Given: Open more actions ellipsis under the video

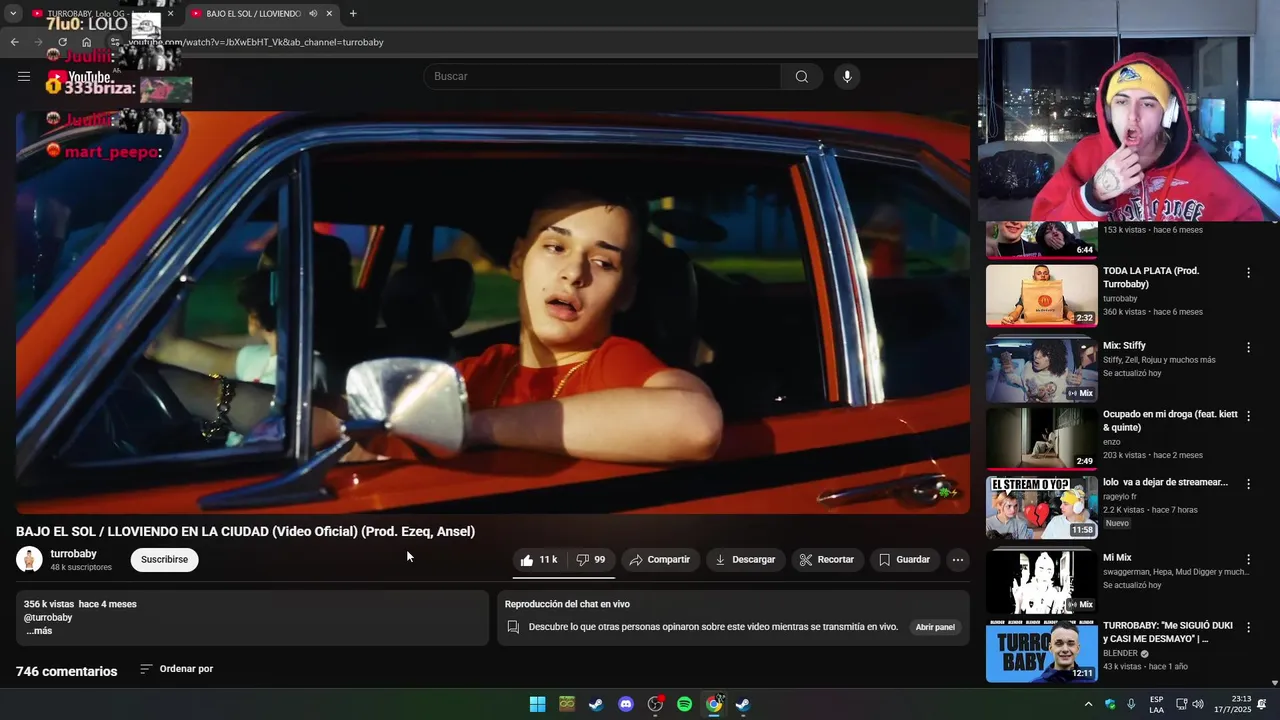Looking at the screenshot, I should [958, 560].
